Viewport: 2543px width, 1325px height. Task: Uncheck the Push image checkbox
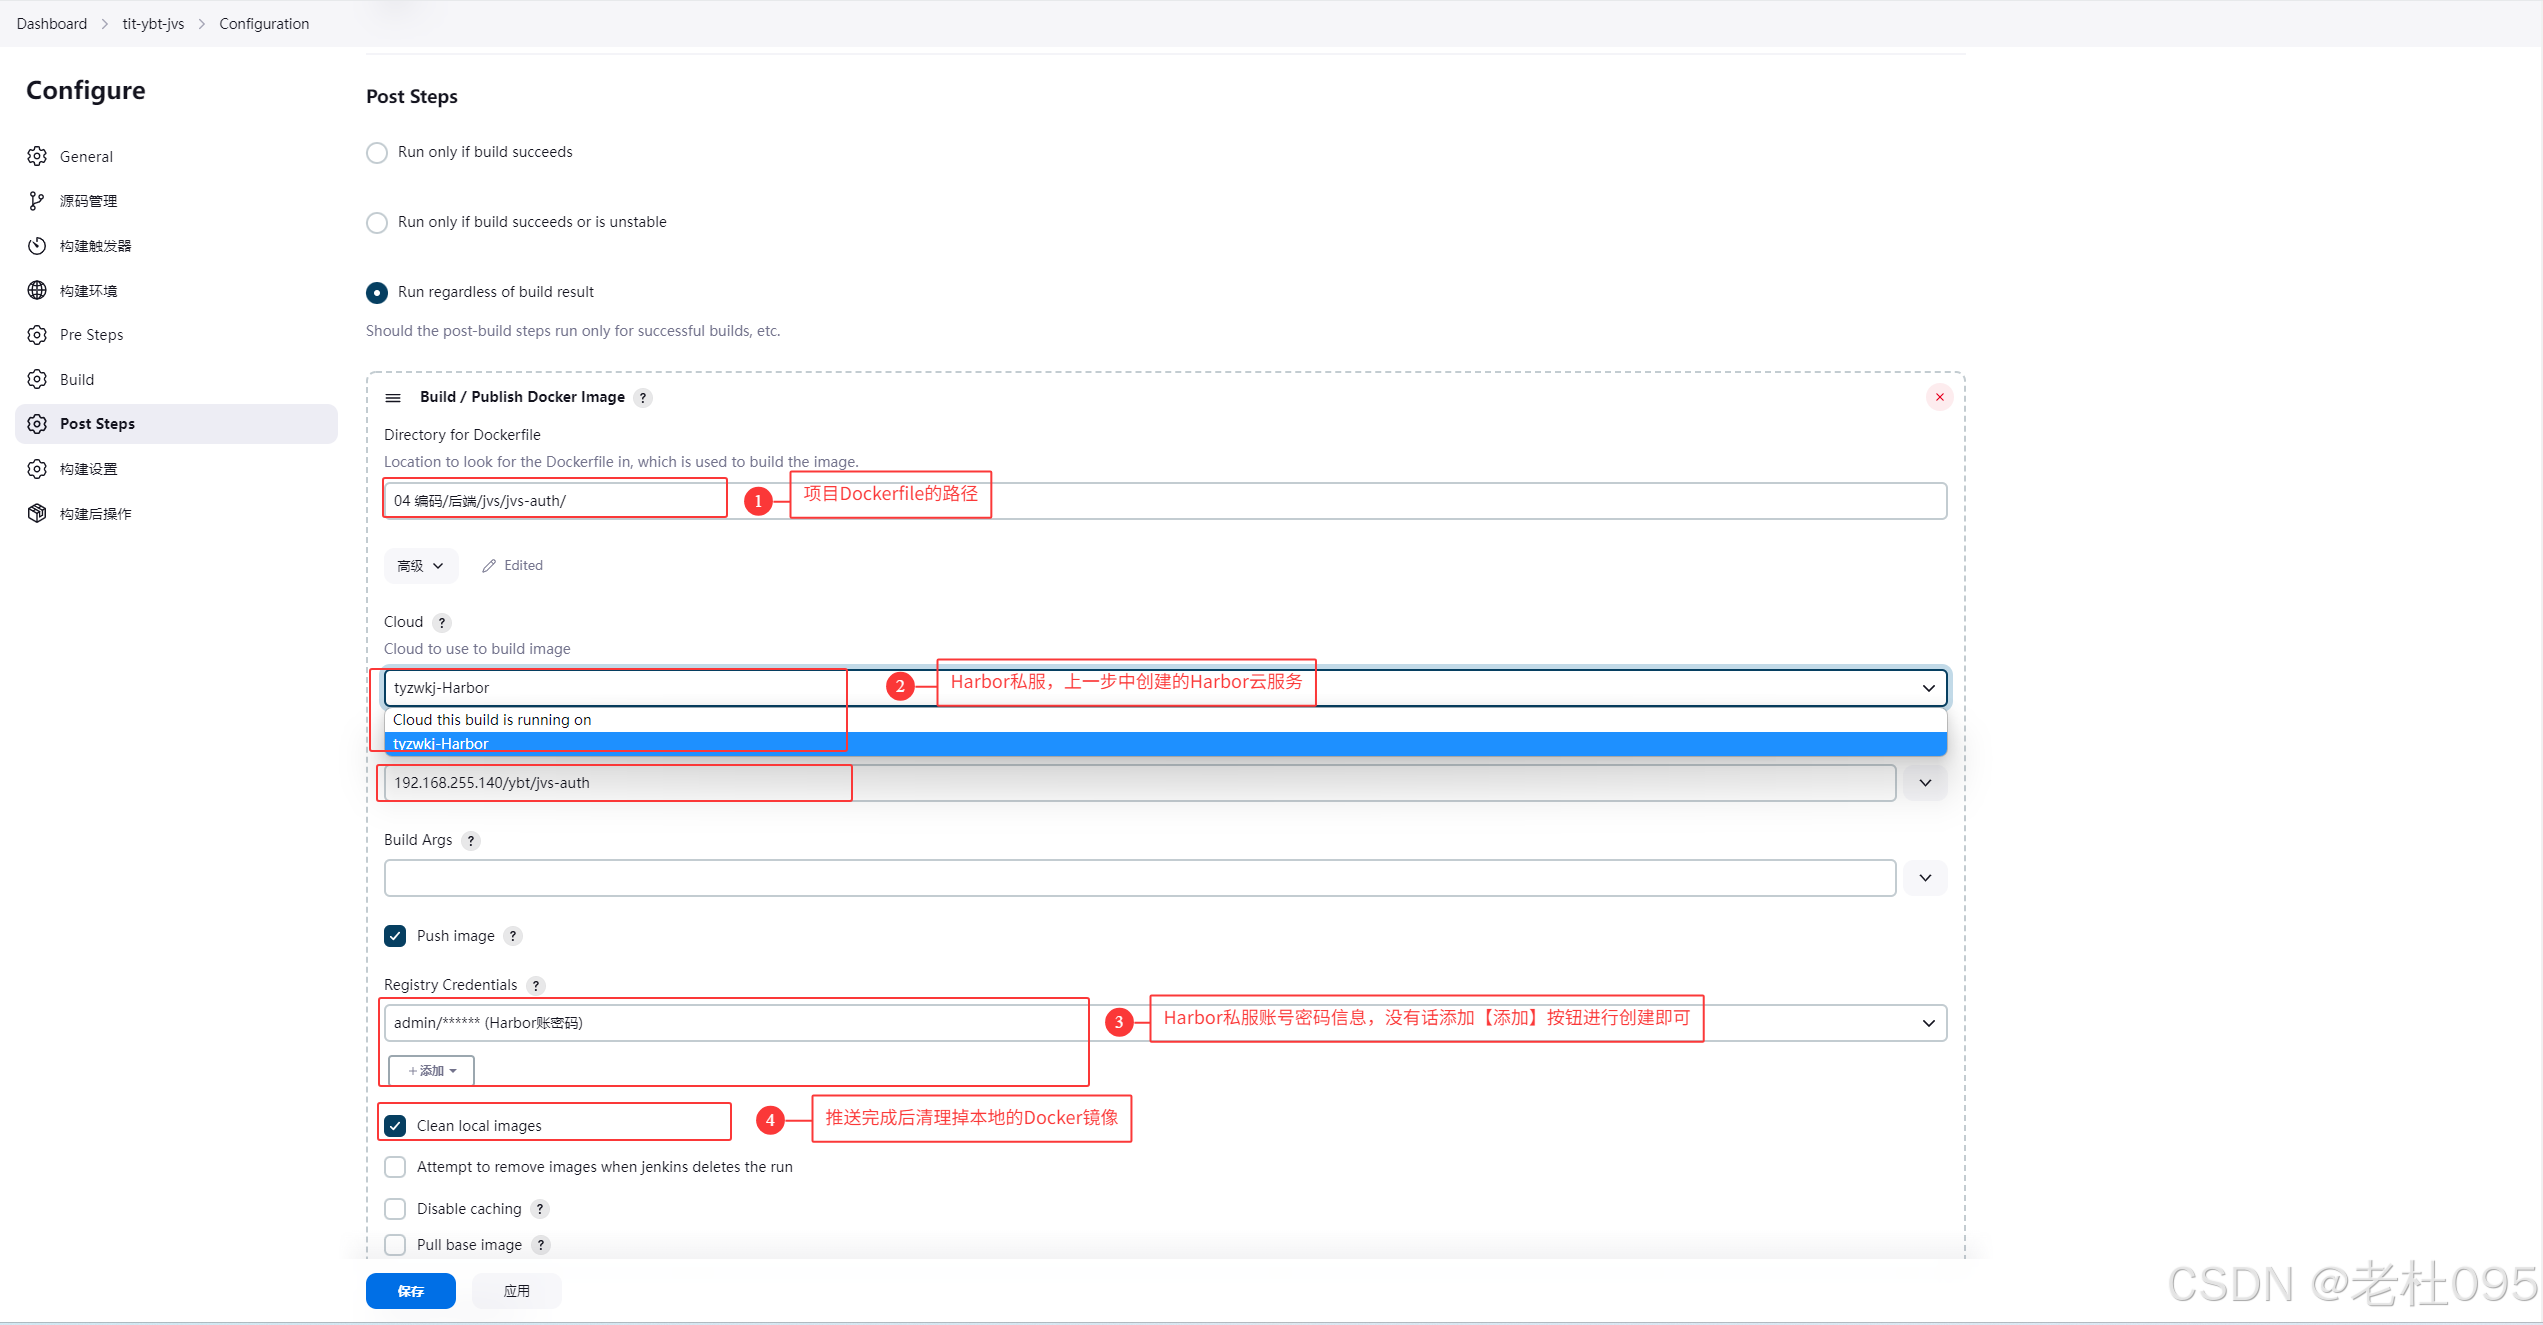395,936
